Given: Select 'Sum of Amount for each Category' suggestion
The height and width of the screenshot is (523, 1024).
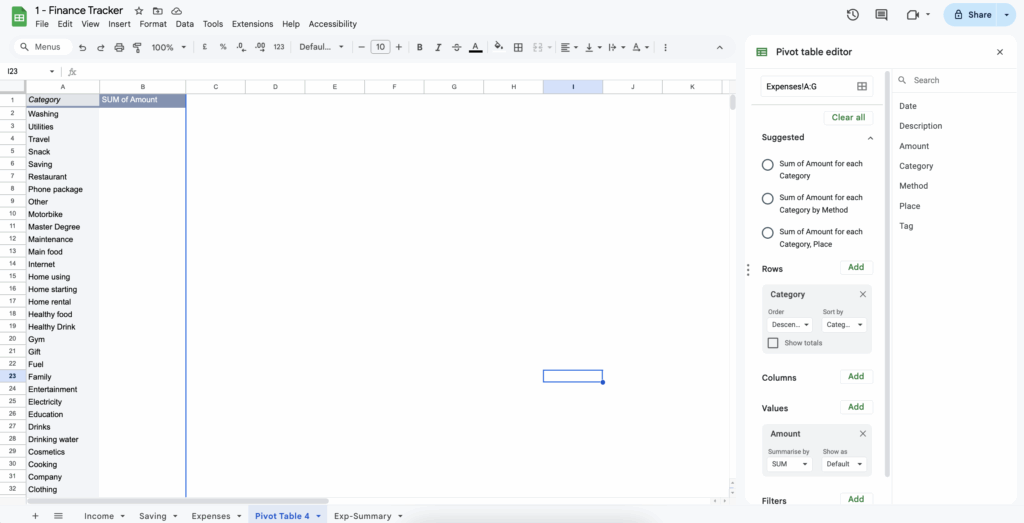Looking at the screenshot, I should click(x=768, y=165).
